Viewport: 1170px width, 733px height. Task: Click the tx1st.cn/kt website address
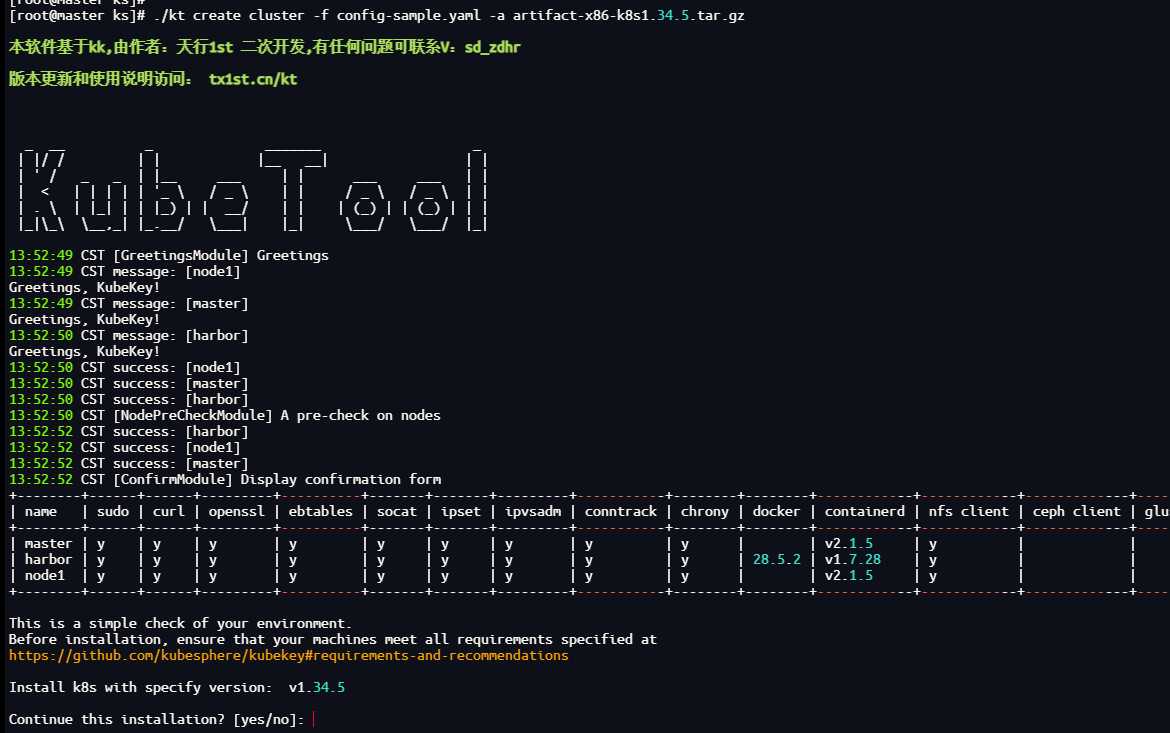[253, 79]
